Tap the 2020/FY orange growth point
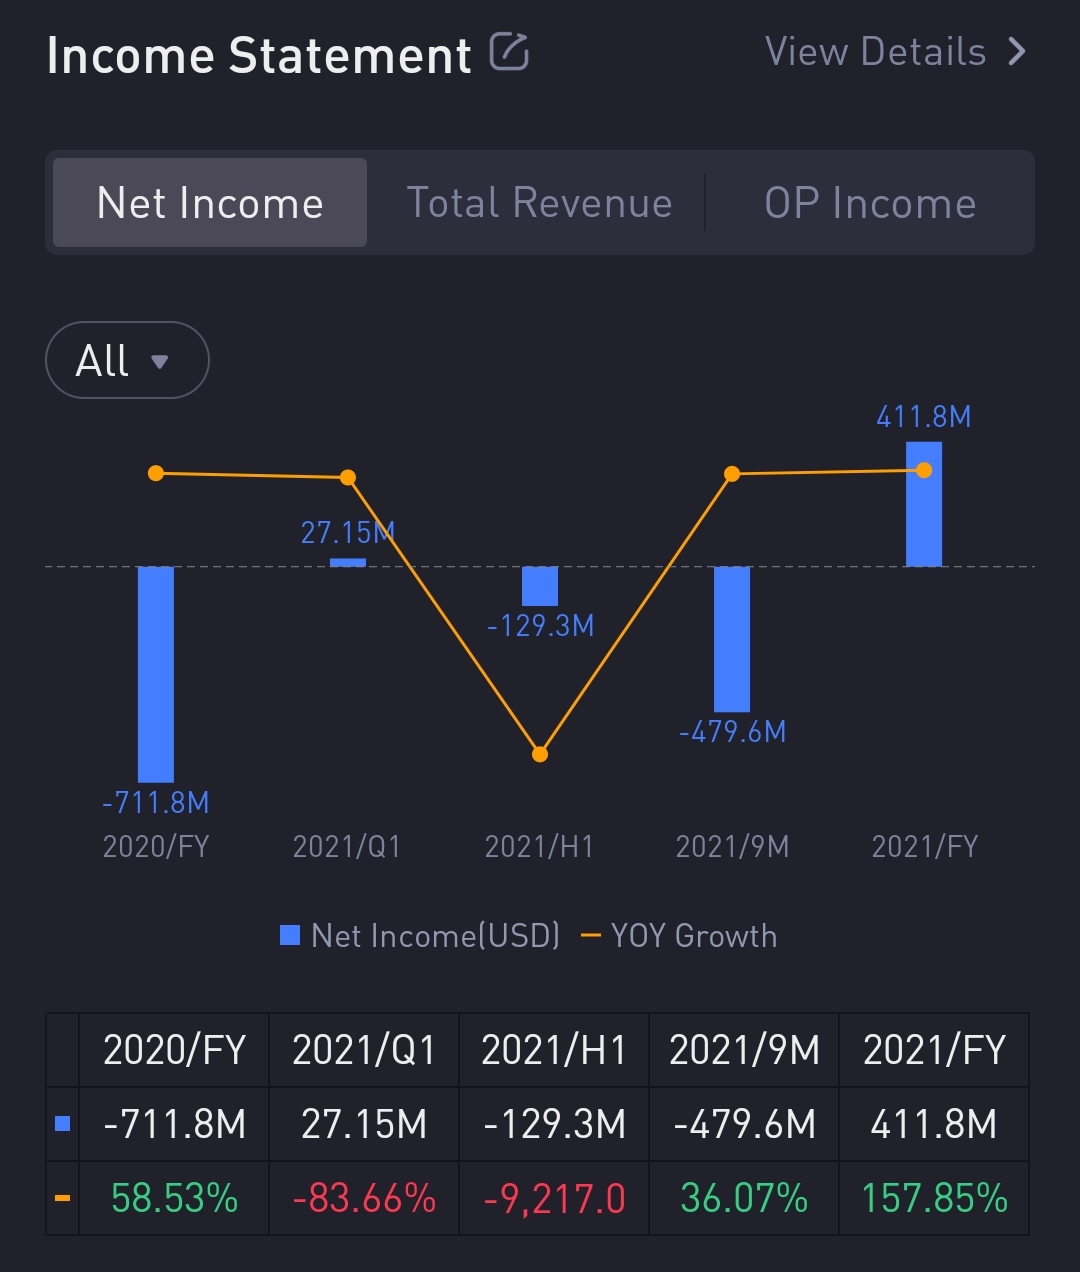Viewport: 1080px width, 1272px height. 156,473
